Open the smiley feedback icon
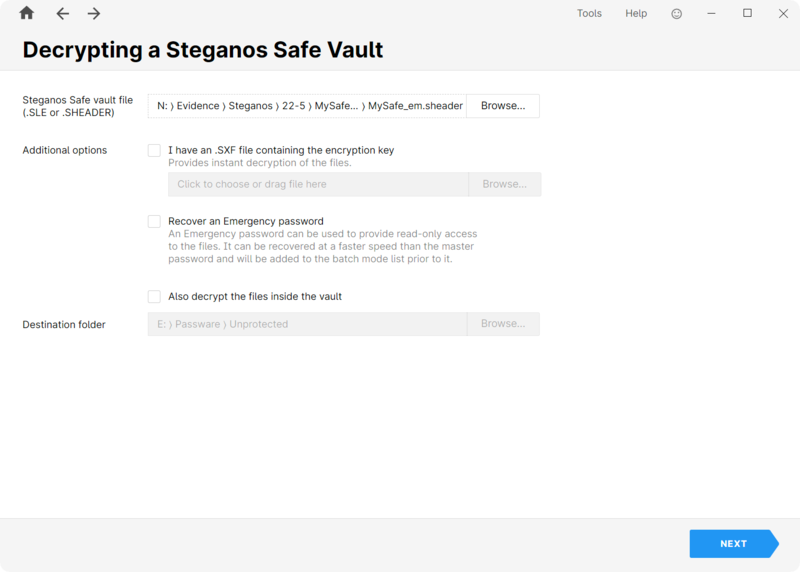Viewport: 800px width, 572px height. 677,14
